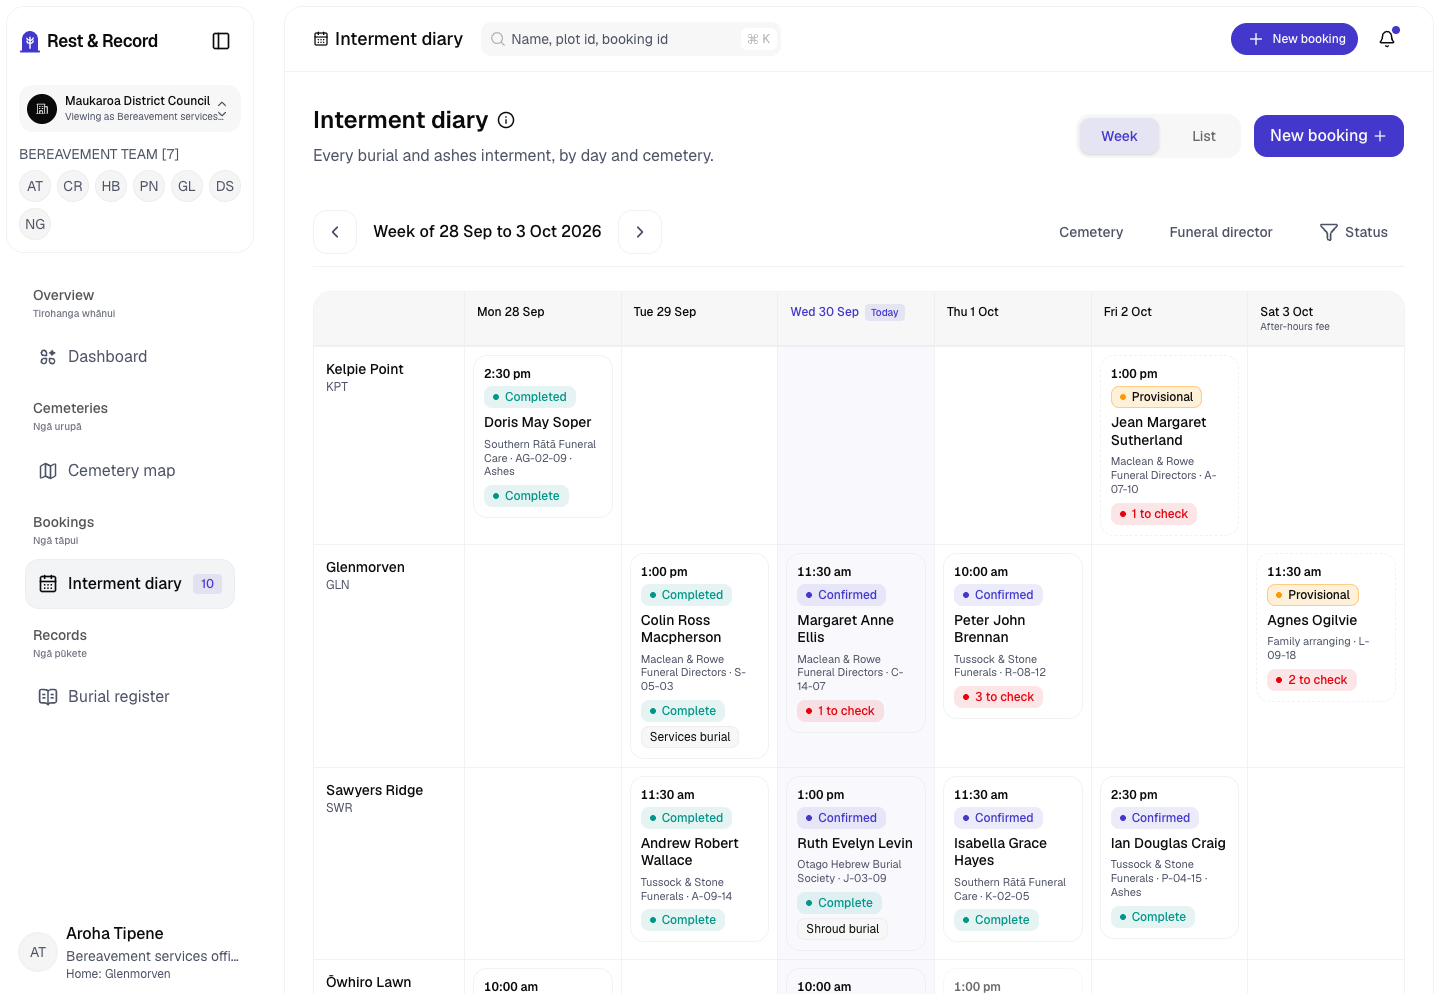Switch to List view
The image size is (1440, 1000).
coord(1204,136)
